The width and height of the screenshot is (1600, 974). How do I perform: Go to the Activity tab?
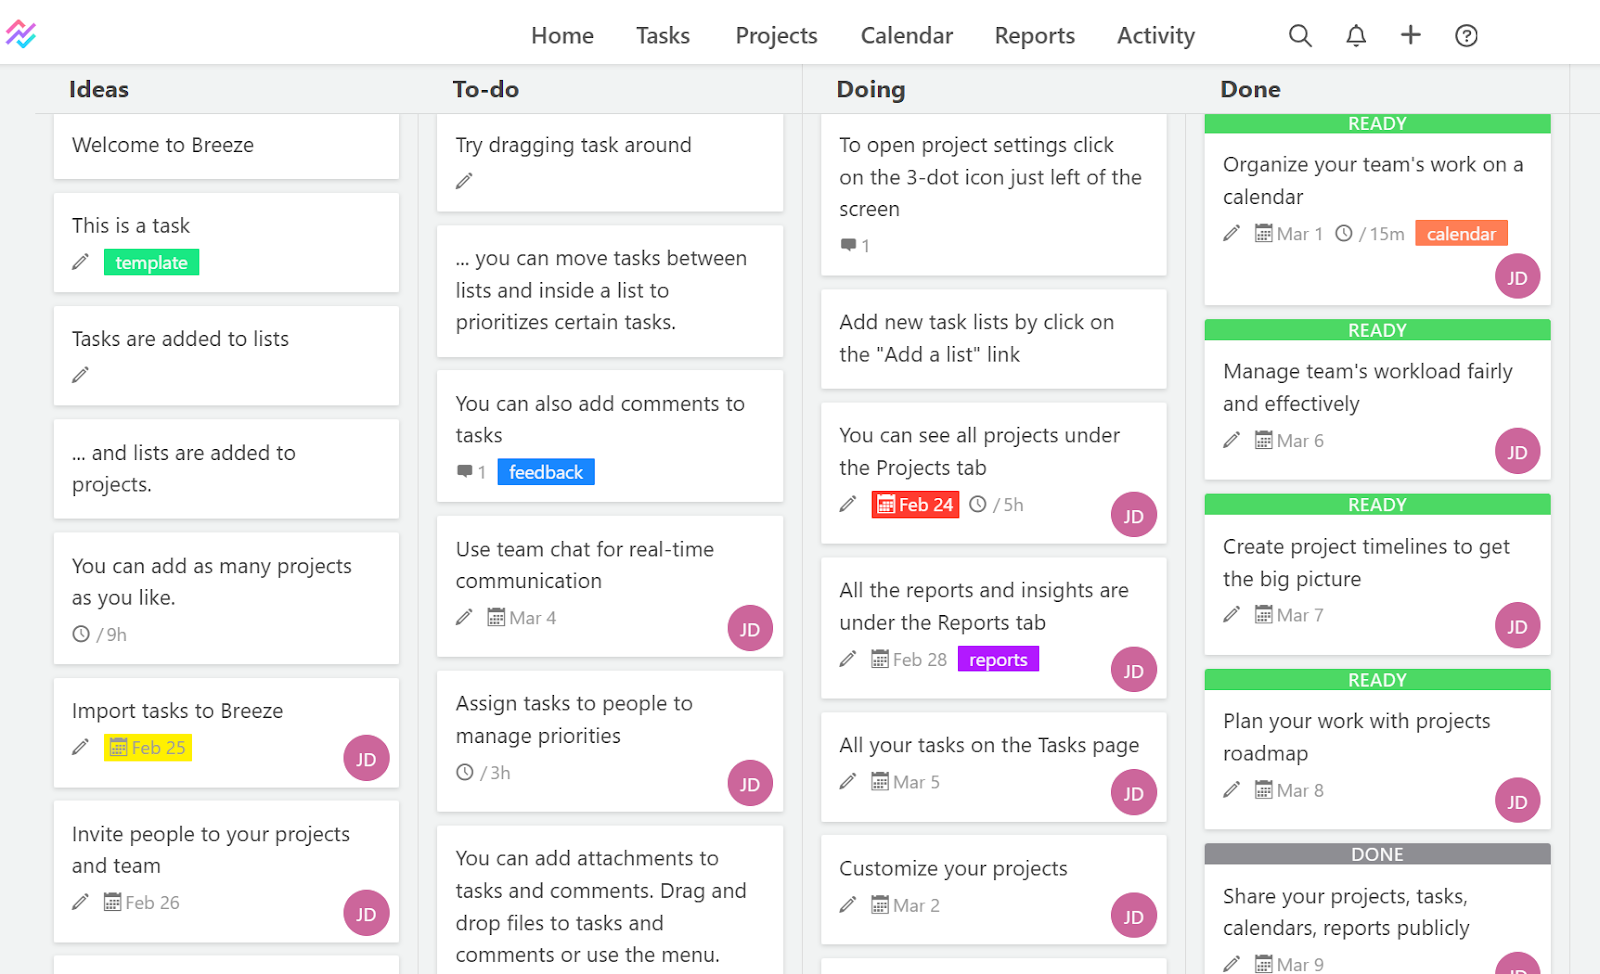click(x=1155, y=36)
